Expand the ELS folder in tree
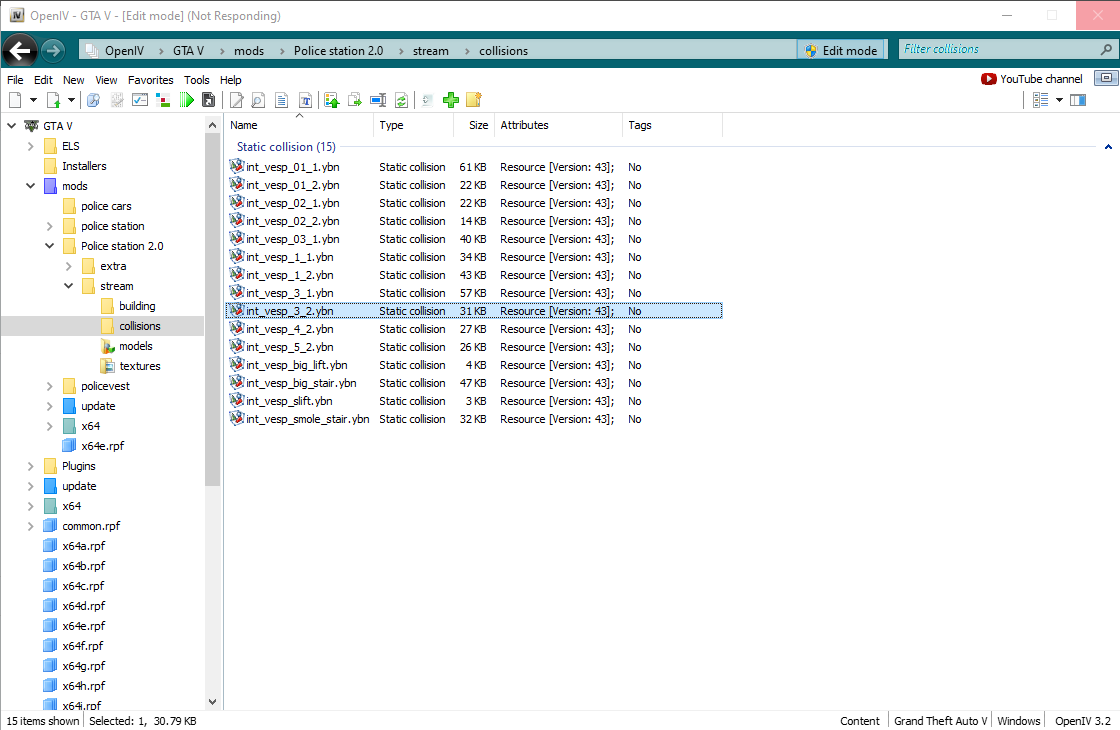1120x730 pixels. 31,146
